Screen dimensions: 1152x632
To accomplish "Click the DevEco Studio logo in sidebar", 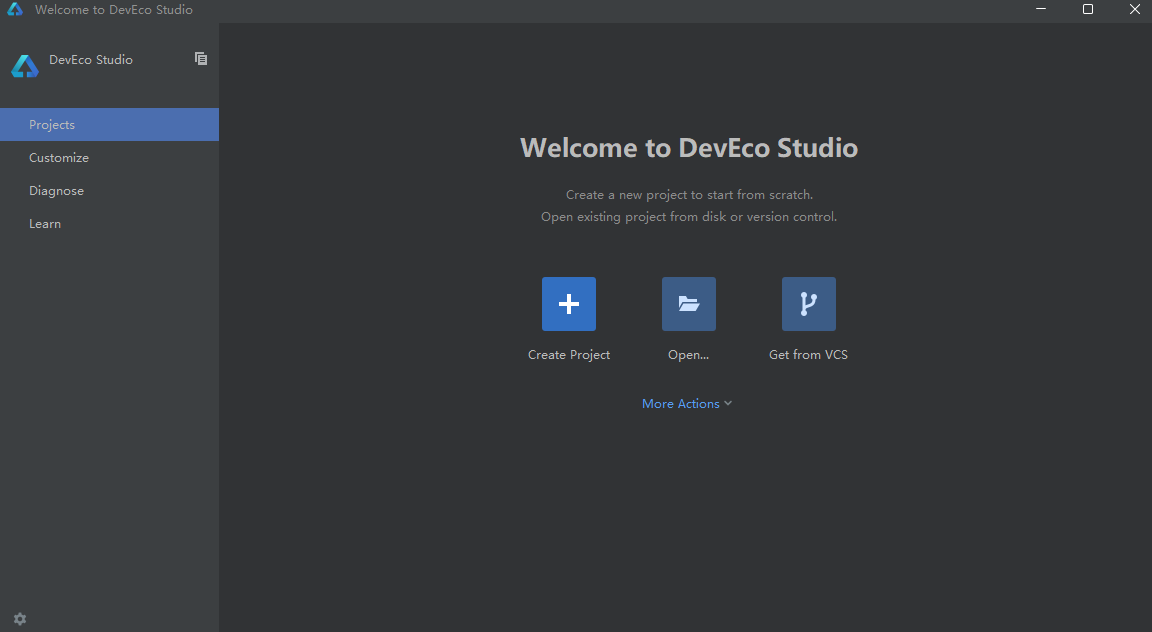I will 24,65.
